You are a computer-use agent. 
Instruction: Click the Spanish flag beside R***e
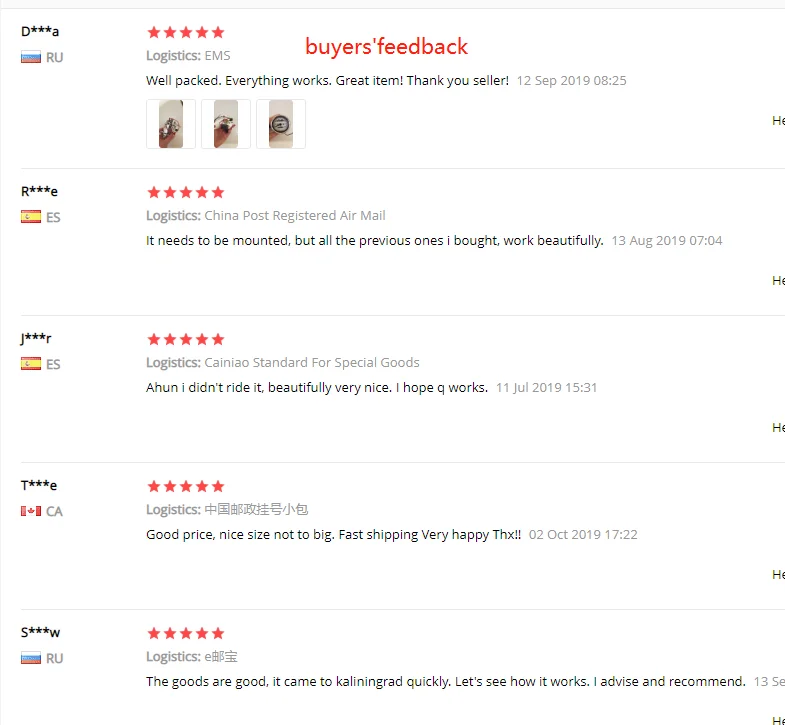(31, 217)
